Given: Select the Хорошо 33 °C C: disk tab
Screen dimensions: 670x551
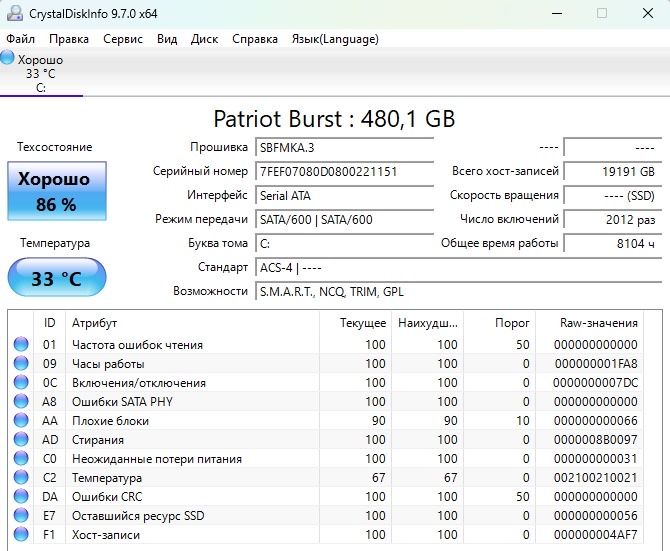Looking at the screenshot, I should coord(41,73).
